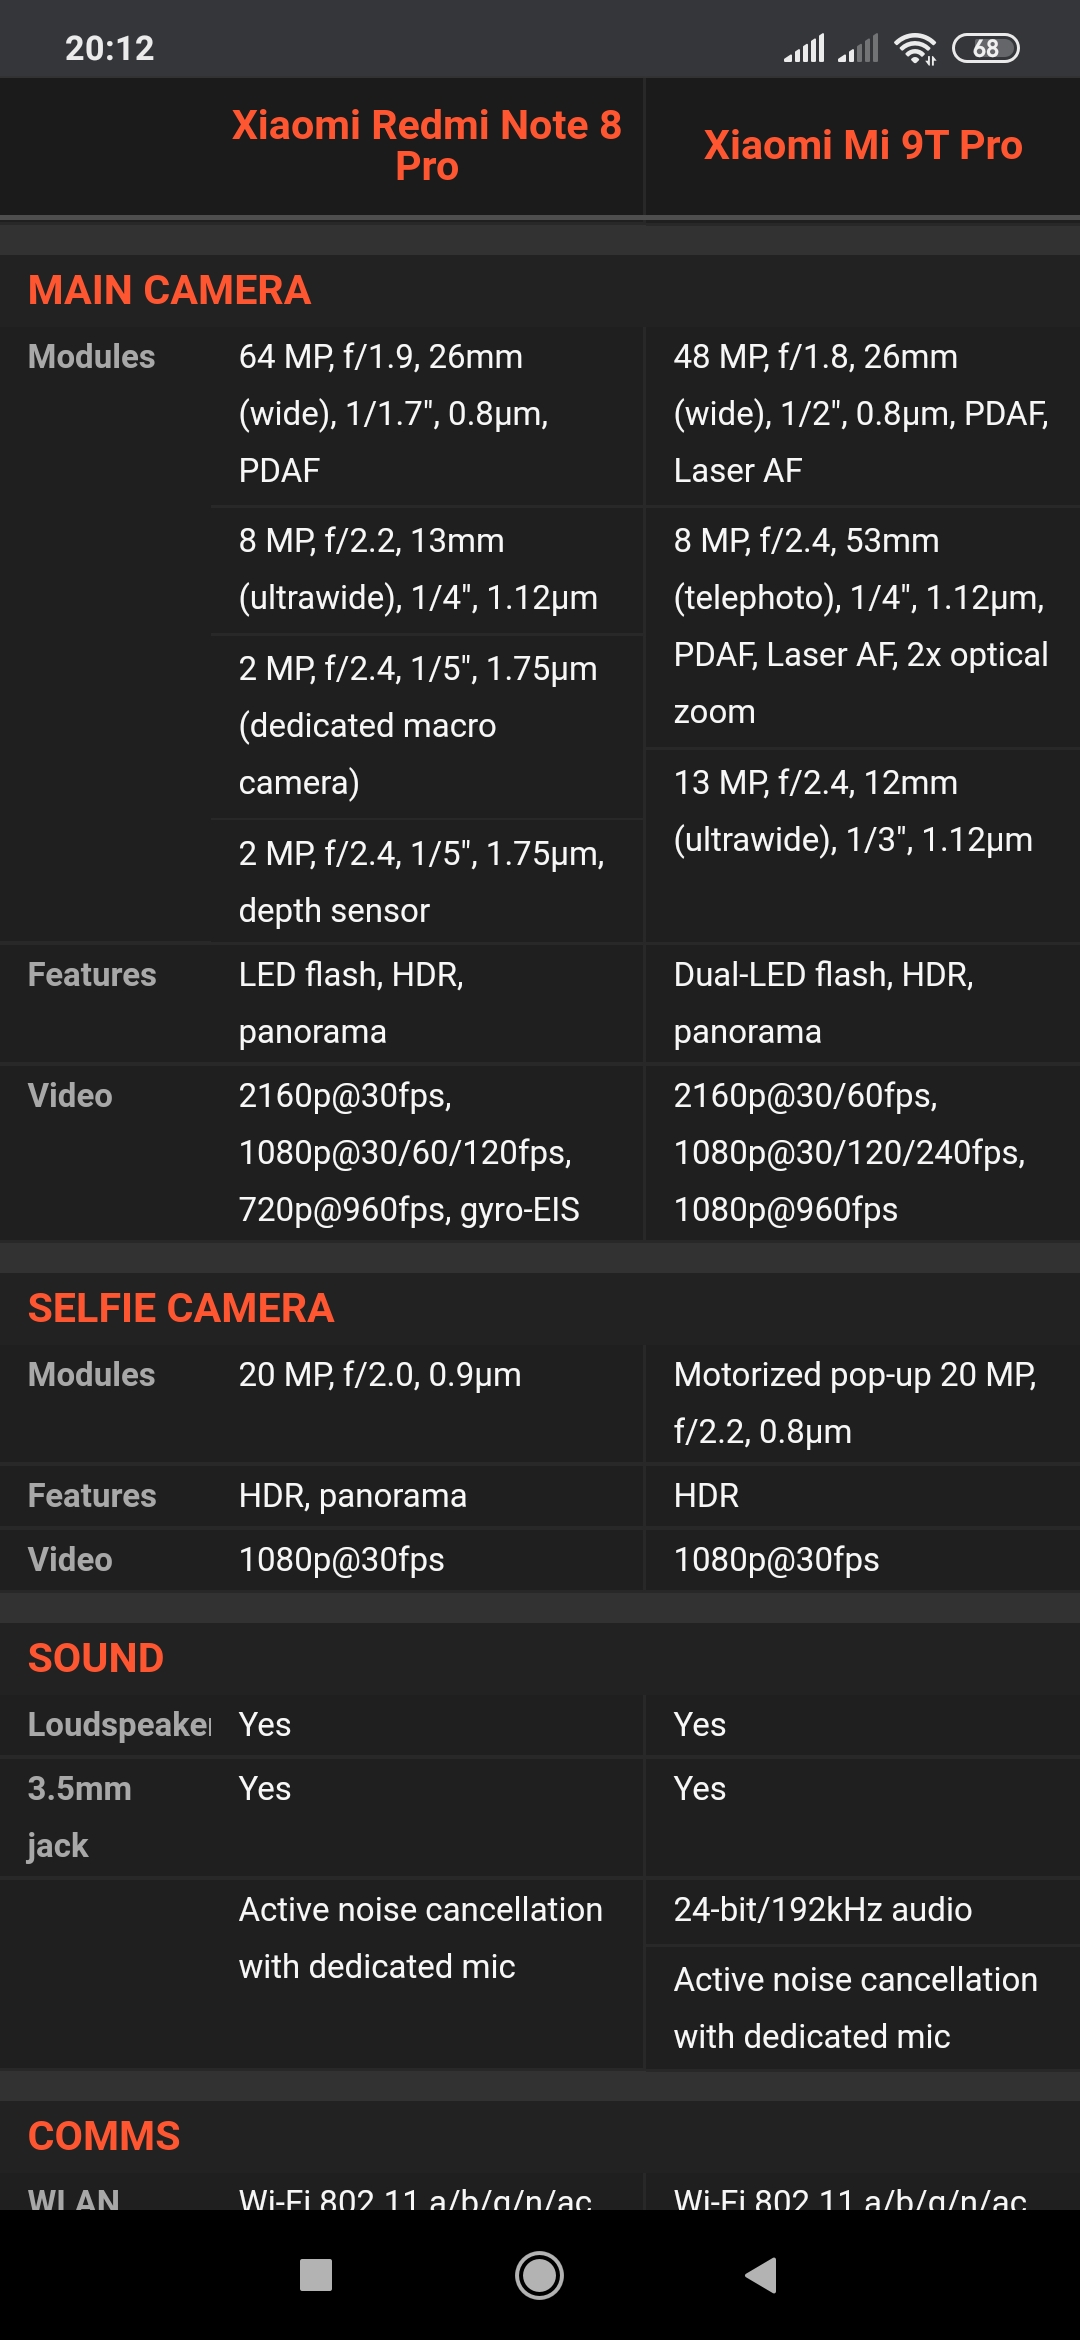Screen dimensions: 1080x2340
Task: Tap the status bar clock showing 20:12
Action: (110, 48)
